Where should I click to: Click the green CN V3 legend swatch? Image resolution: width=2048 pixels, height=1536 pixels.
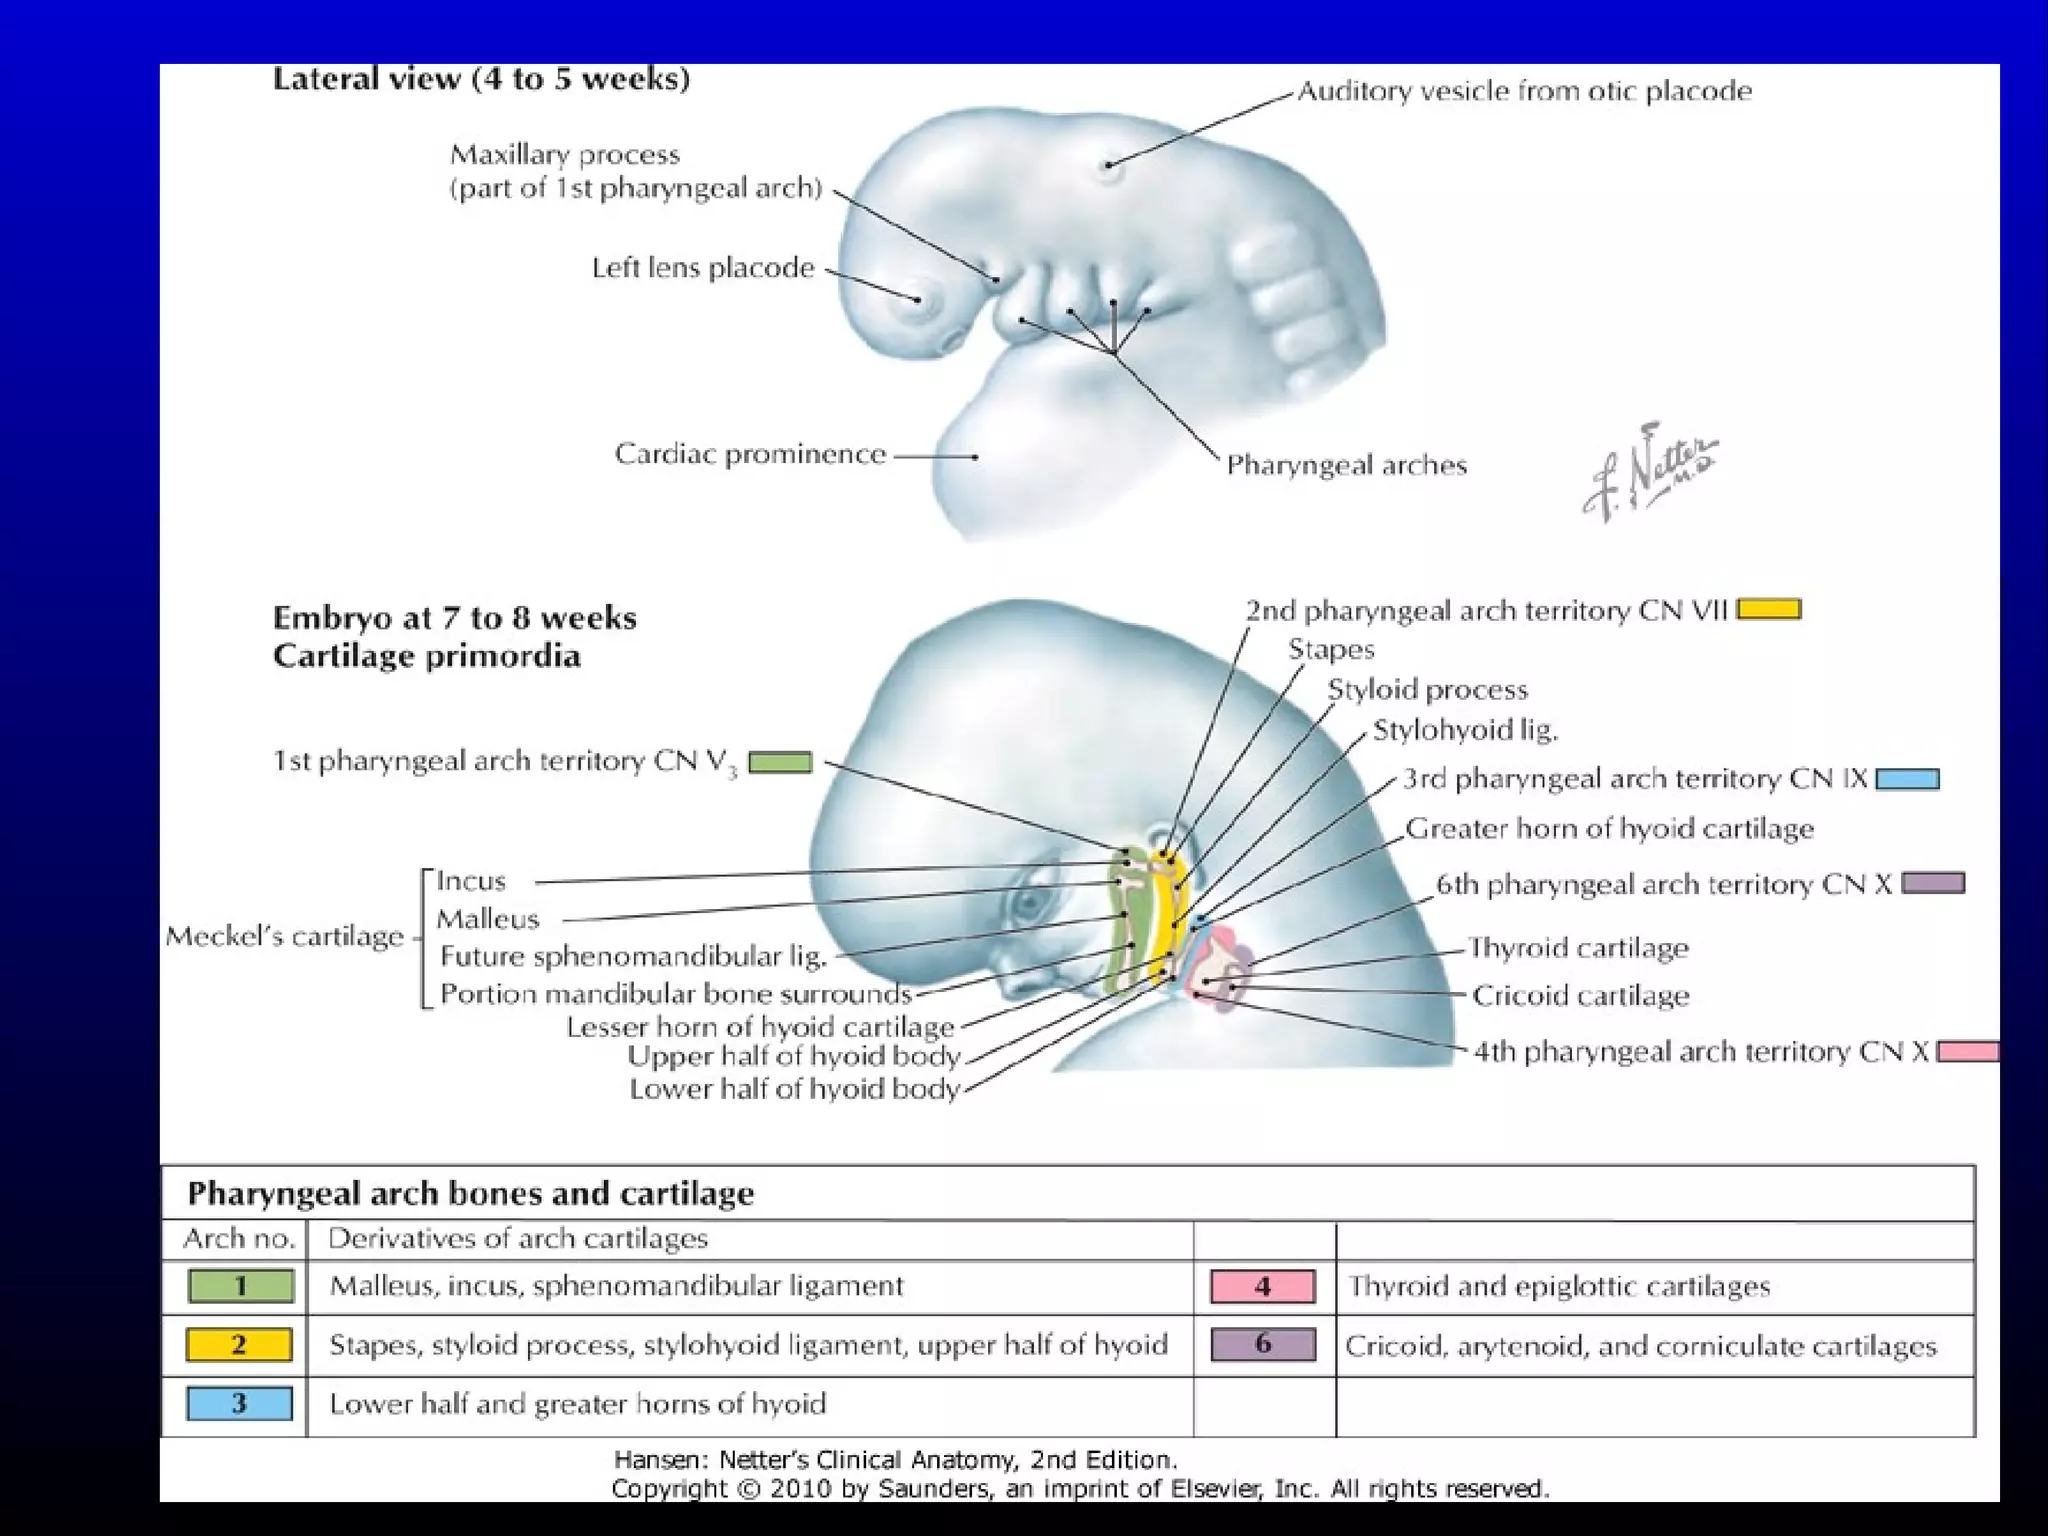click(780, 762)
